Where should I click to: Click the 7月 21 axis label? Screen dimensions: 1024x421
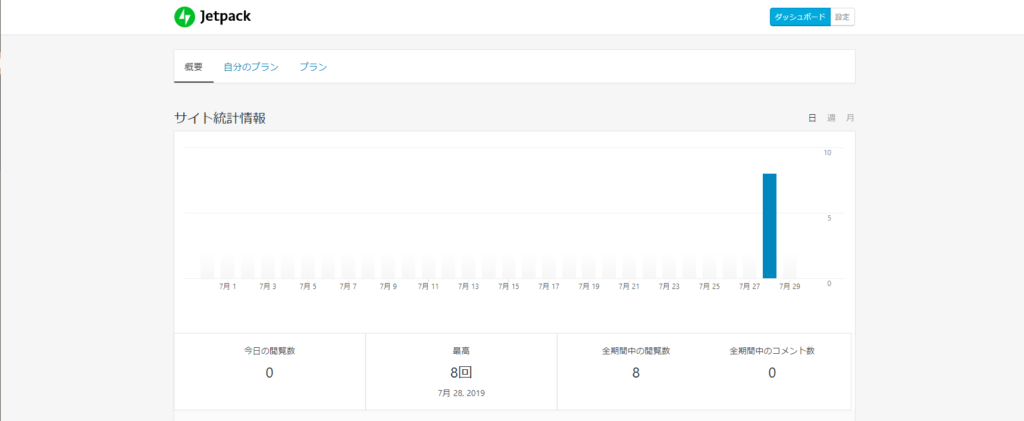point(628,286)
